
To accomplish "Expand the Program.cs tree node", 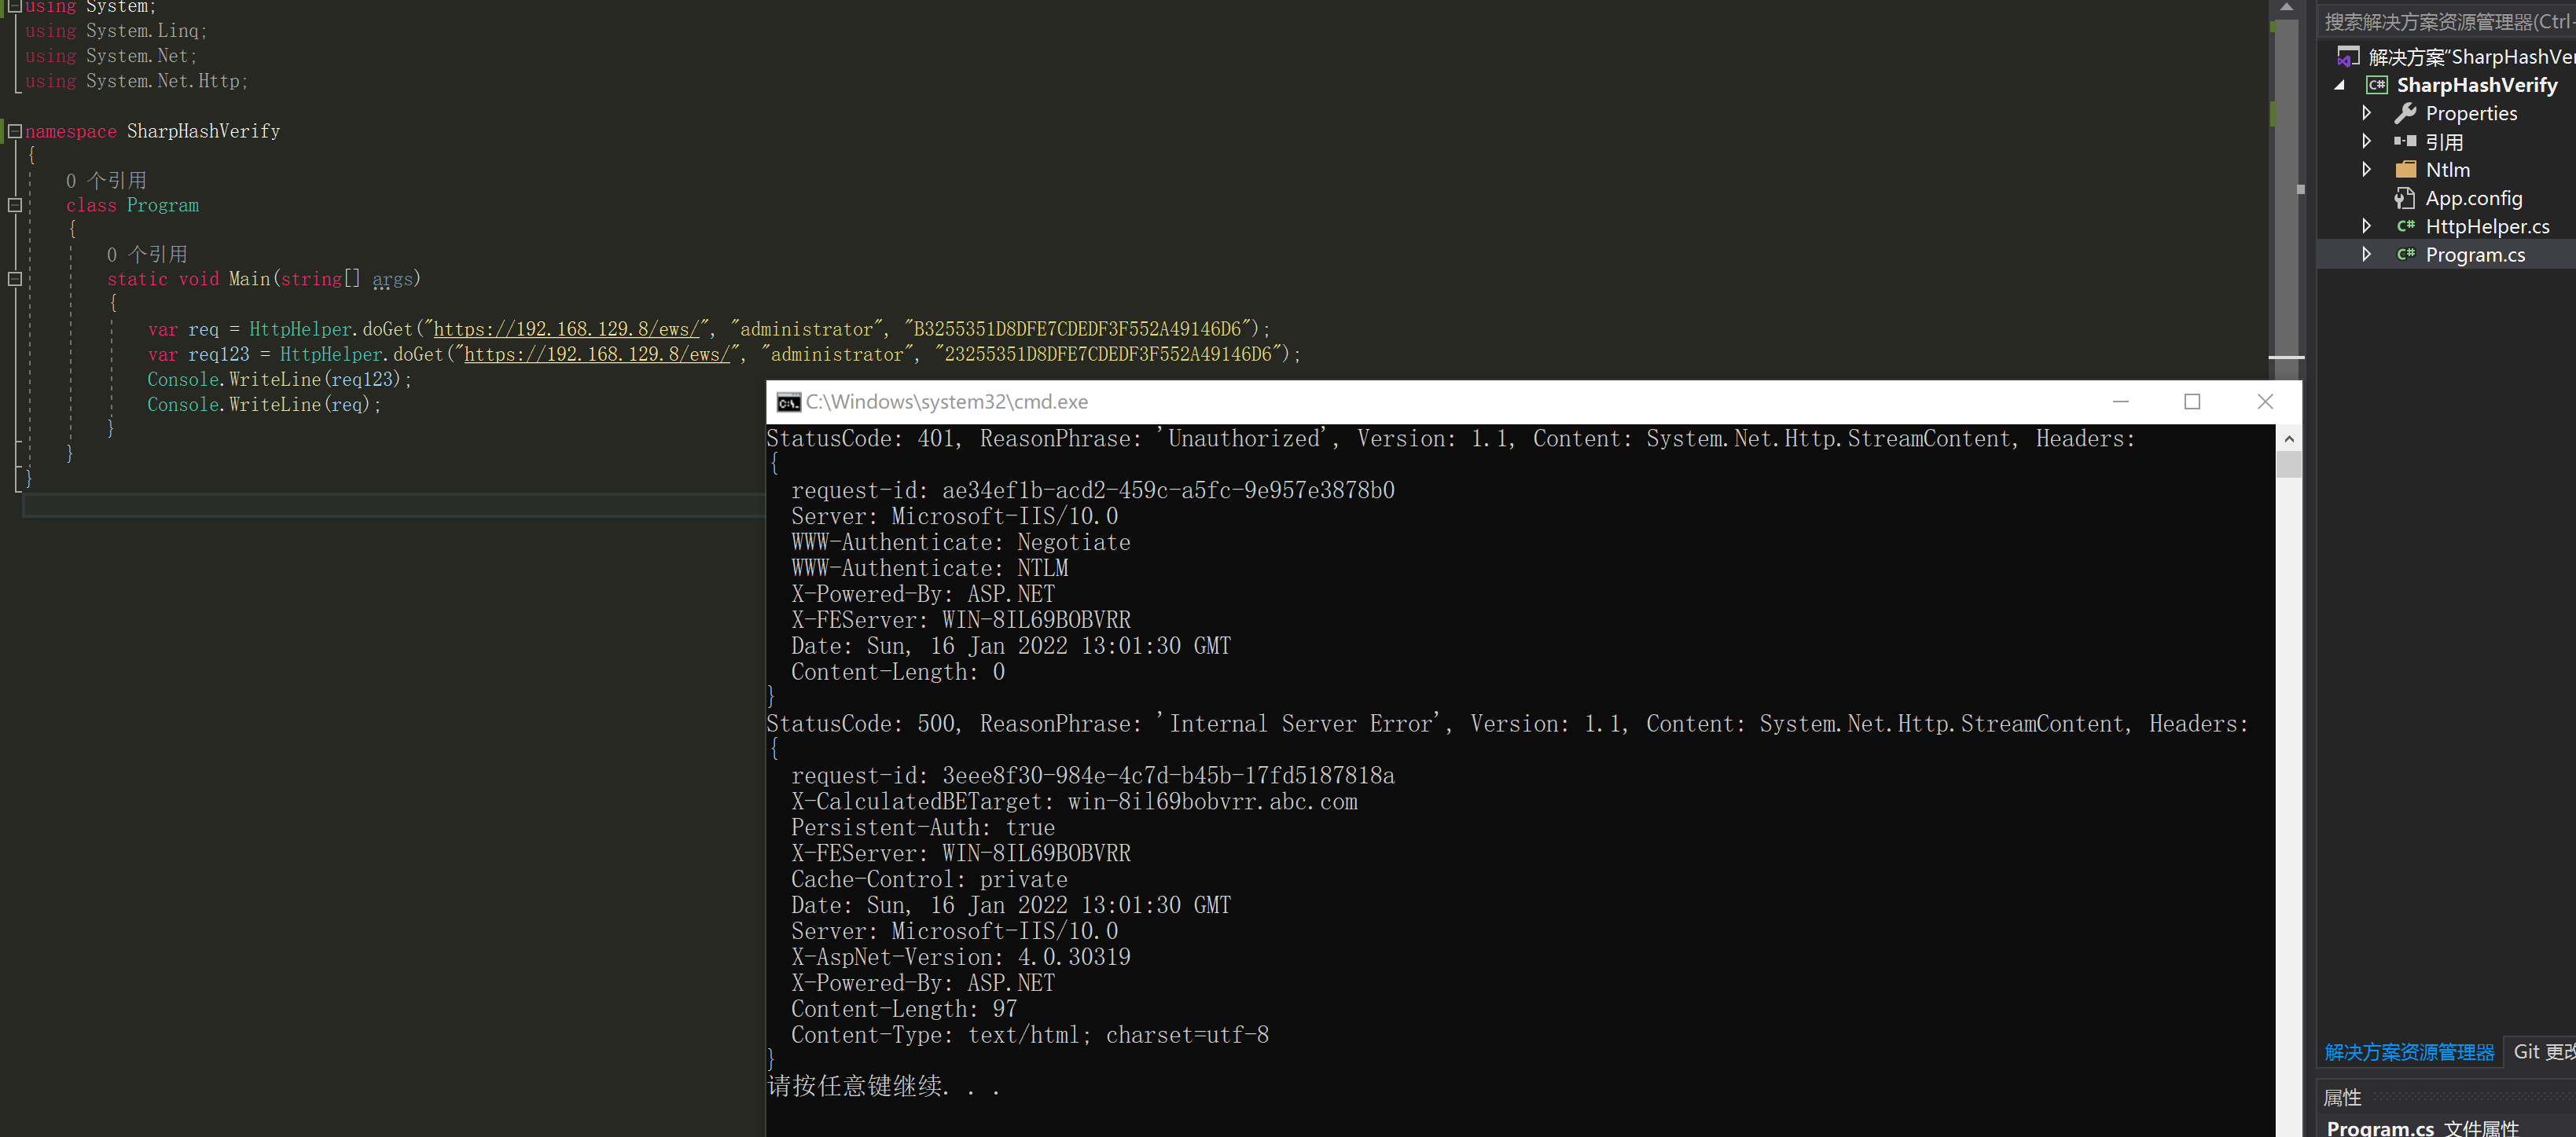I will [x=2366, y=255].
